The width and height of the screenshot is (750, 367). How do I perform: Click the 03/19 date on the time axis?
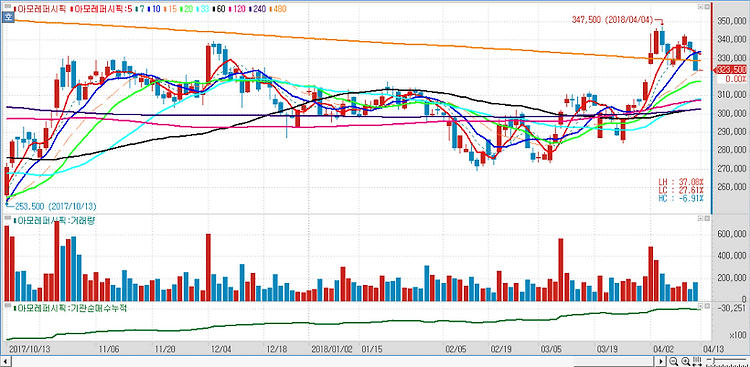click(606, 349)
